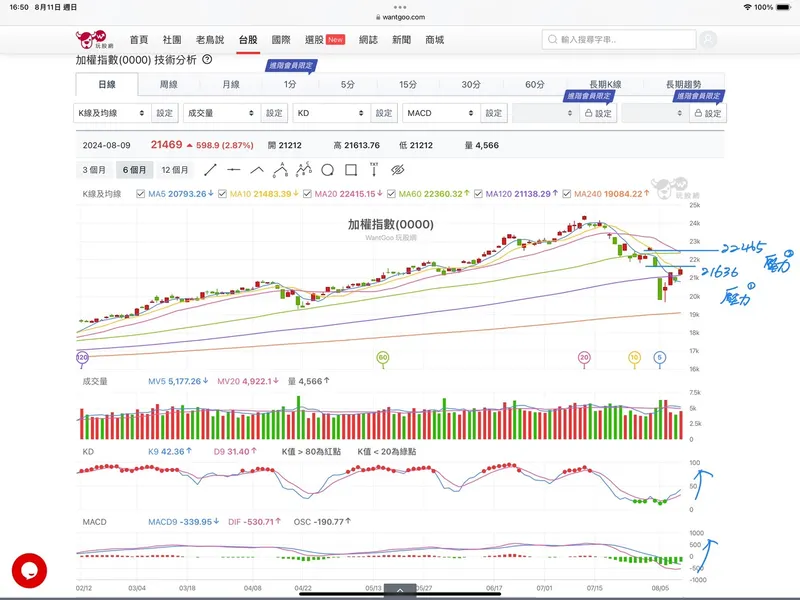Switch to the 日線 daily chart tab
Viewport: 800px width, 600px height.
[107, 84]
